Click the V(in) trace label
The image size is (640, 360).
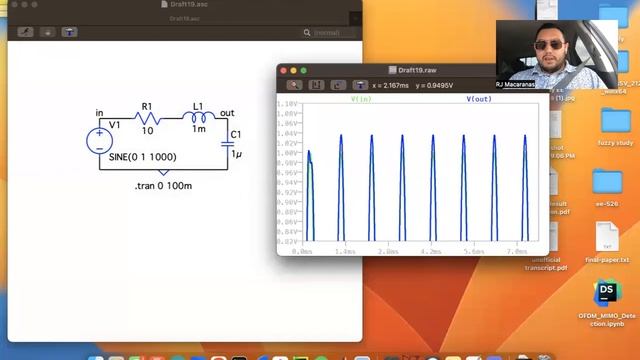tap(361, 99)
